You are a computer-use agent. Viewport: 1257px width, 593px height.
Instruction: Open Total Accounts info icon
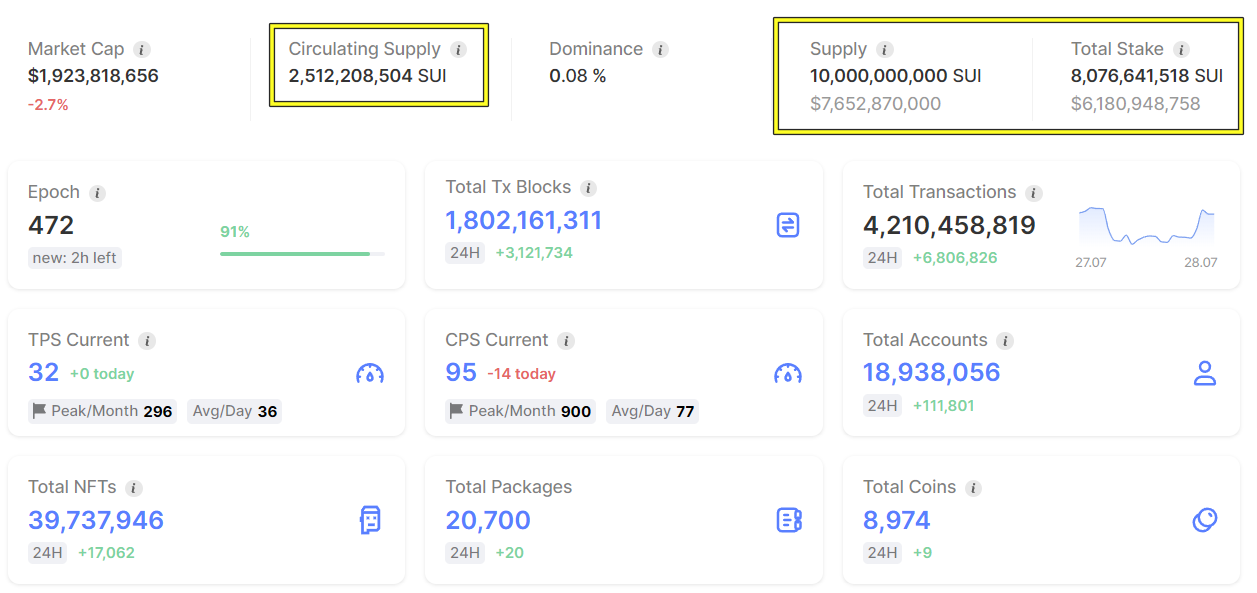(x=1005, y=341)
